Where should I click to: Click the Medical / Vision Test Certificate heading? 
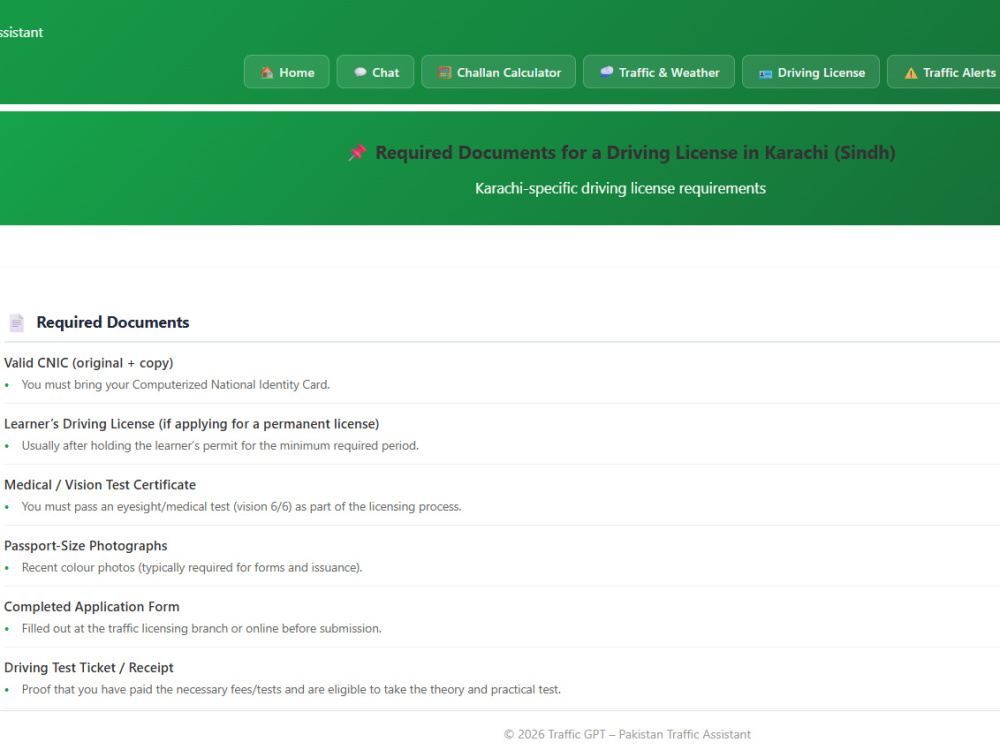[x=100, y=485]
